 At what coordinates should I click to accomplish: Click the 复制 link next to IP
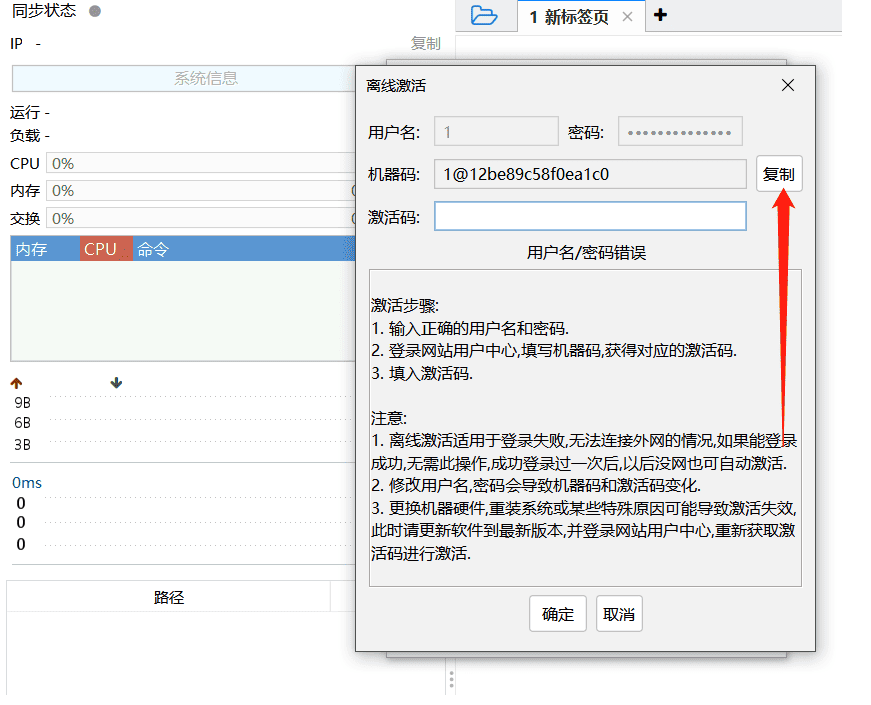click(425, 43)
